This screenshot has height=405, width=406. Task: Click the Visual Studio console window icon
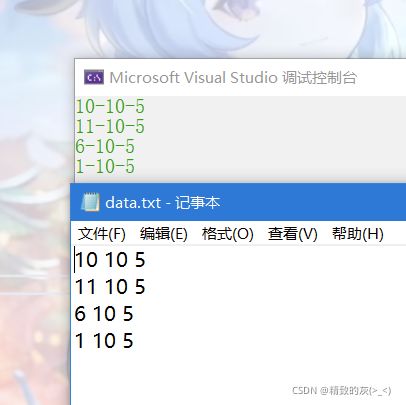[x=94, y=77]
